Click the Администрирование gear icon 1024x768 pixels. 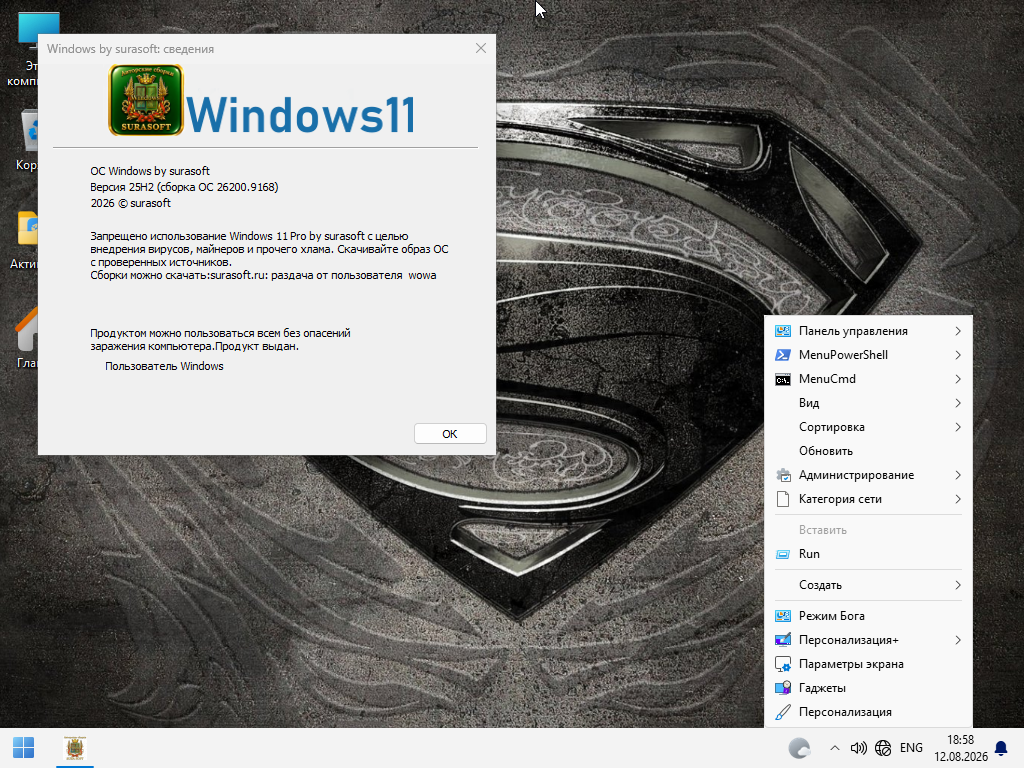click(782, 475)
